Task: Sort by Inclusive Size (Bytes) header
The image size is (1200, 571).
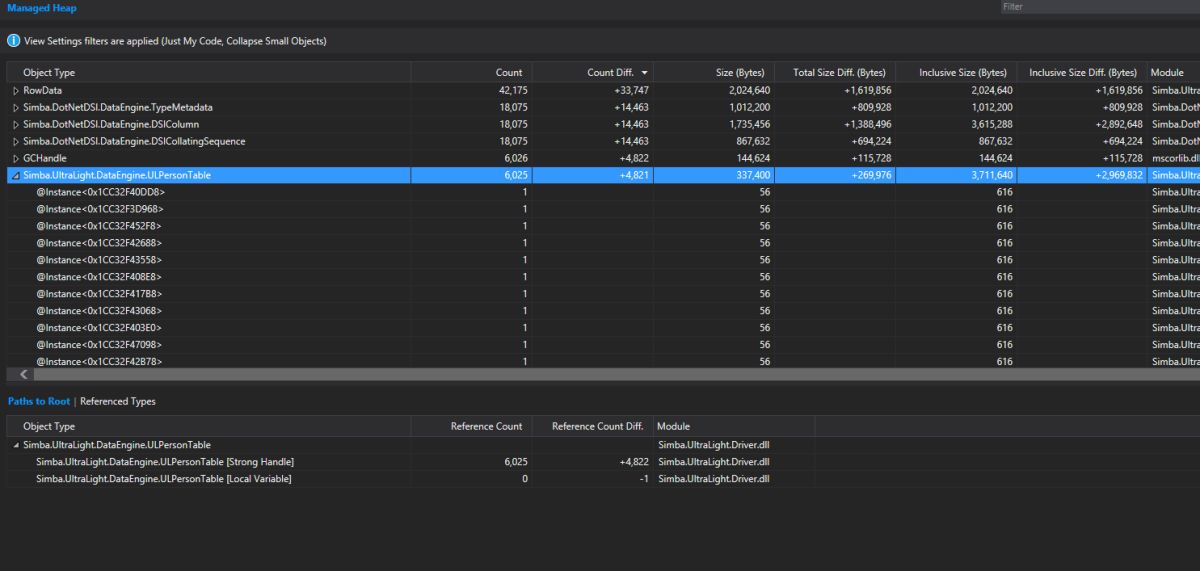Action: click(956, 72)
